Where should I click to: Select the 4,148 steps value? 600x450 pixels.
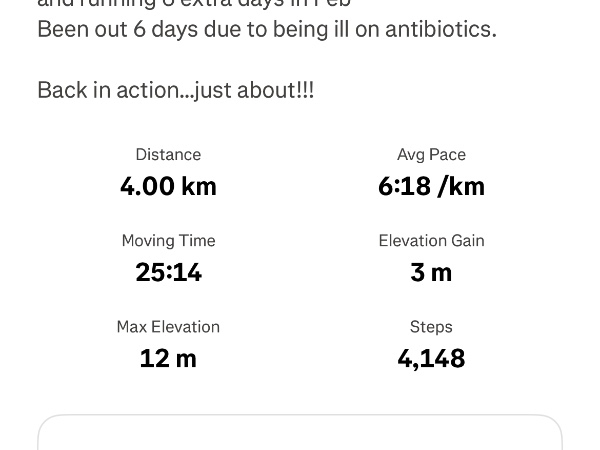tap(431, 358)
